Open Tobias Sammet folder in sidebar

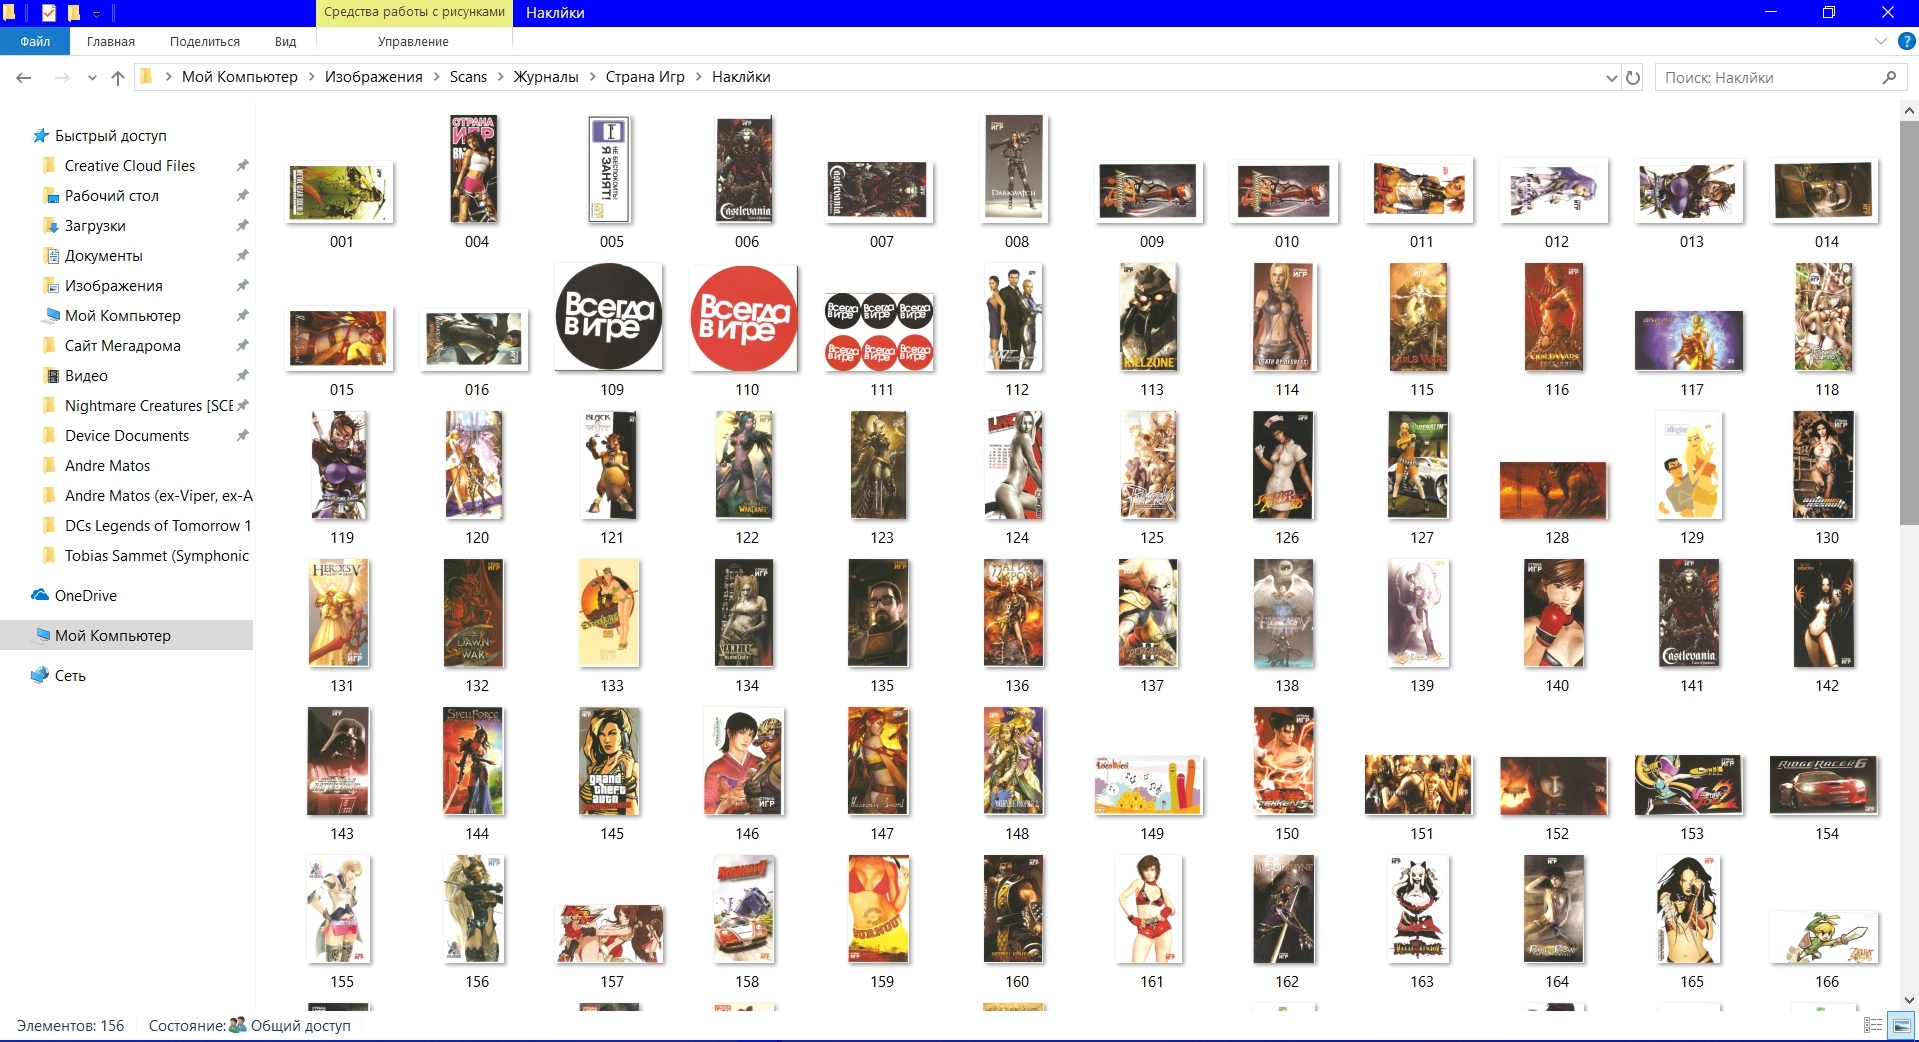[x=156, y=555]
